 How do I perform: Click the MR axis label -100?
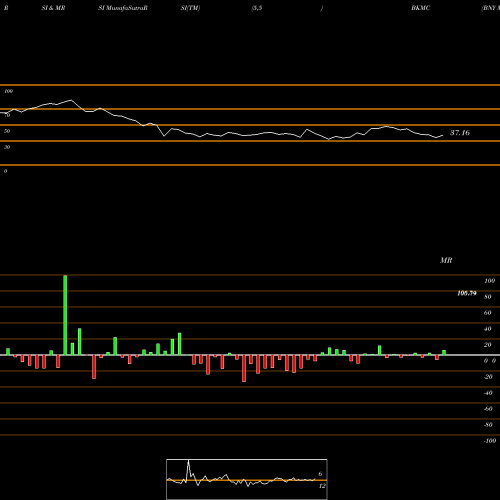pos(490,441)
